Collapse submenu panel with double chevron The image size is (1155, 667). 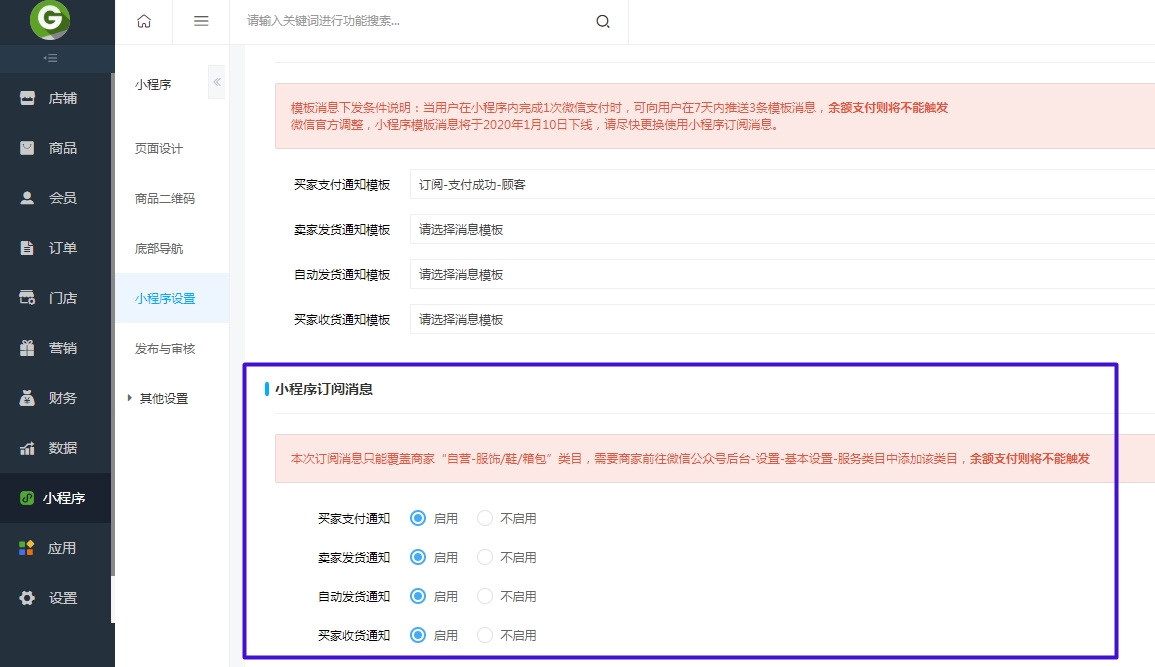click(x=216, y=82)
